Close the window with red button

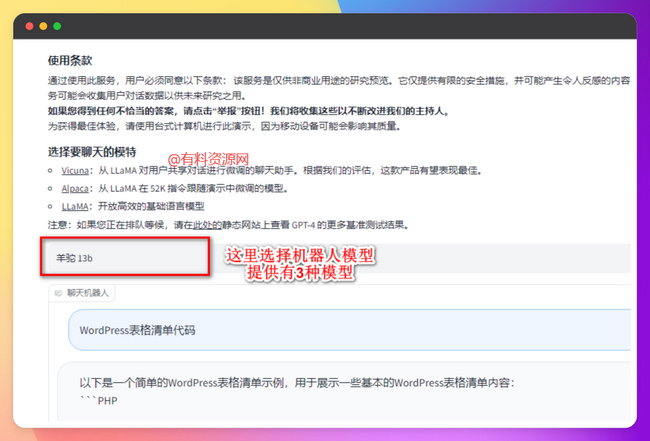click(29, 26)
